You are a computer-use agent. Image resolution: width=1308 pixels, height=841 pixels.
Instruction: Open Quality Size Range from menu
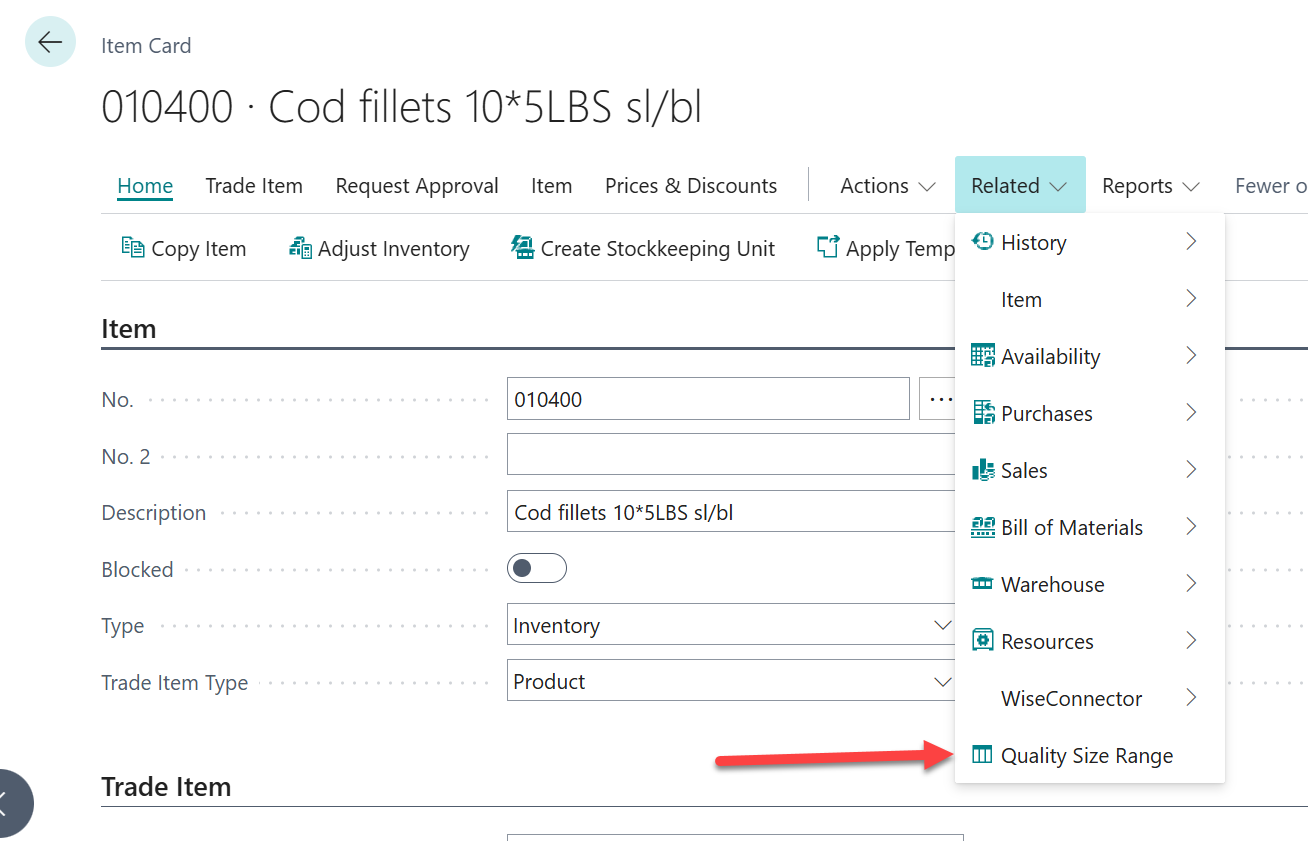pyautogui.click(x=1086, y=756)
